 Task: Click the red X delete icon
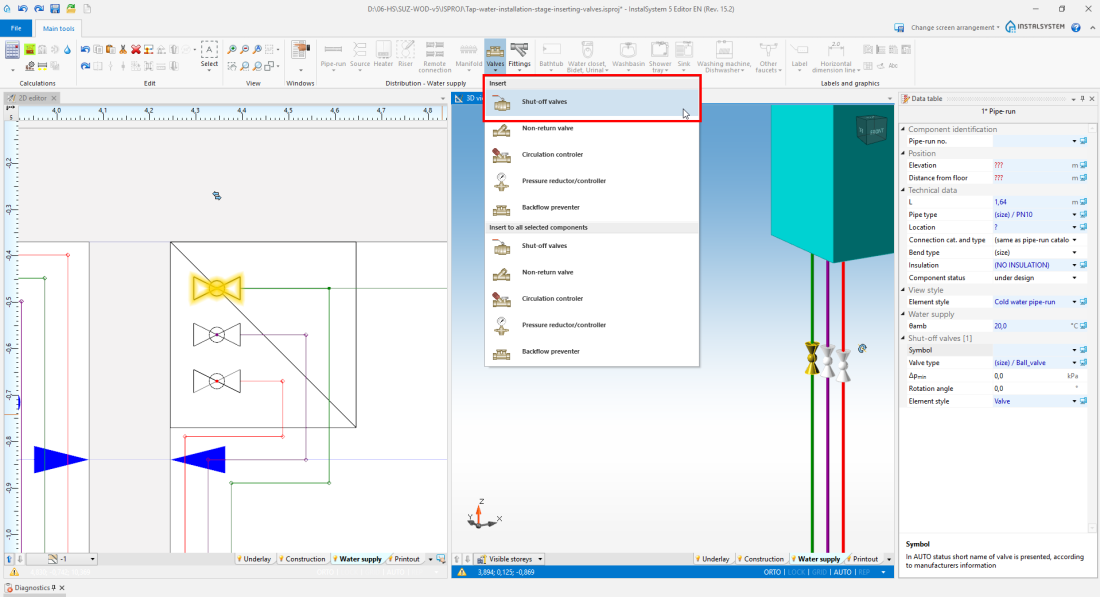point(136,49)
